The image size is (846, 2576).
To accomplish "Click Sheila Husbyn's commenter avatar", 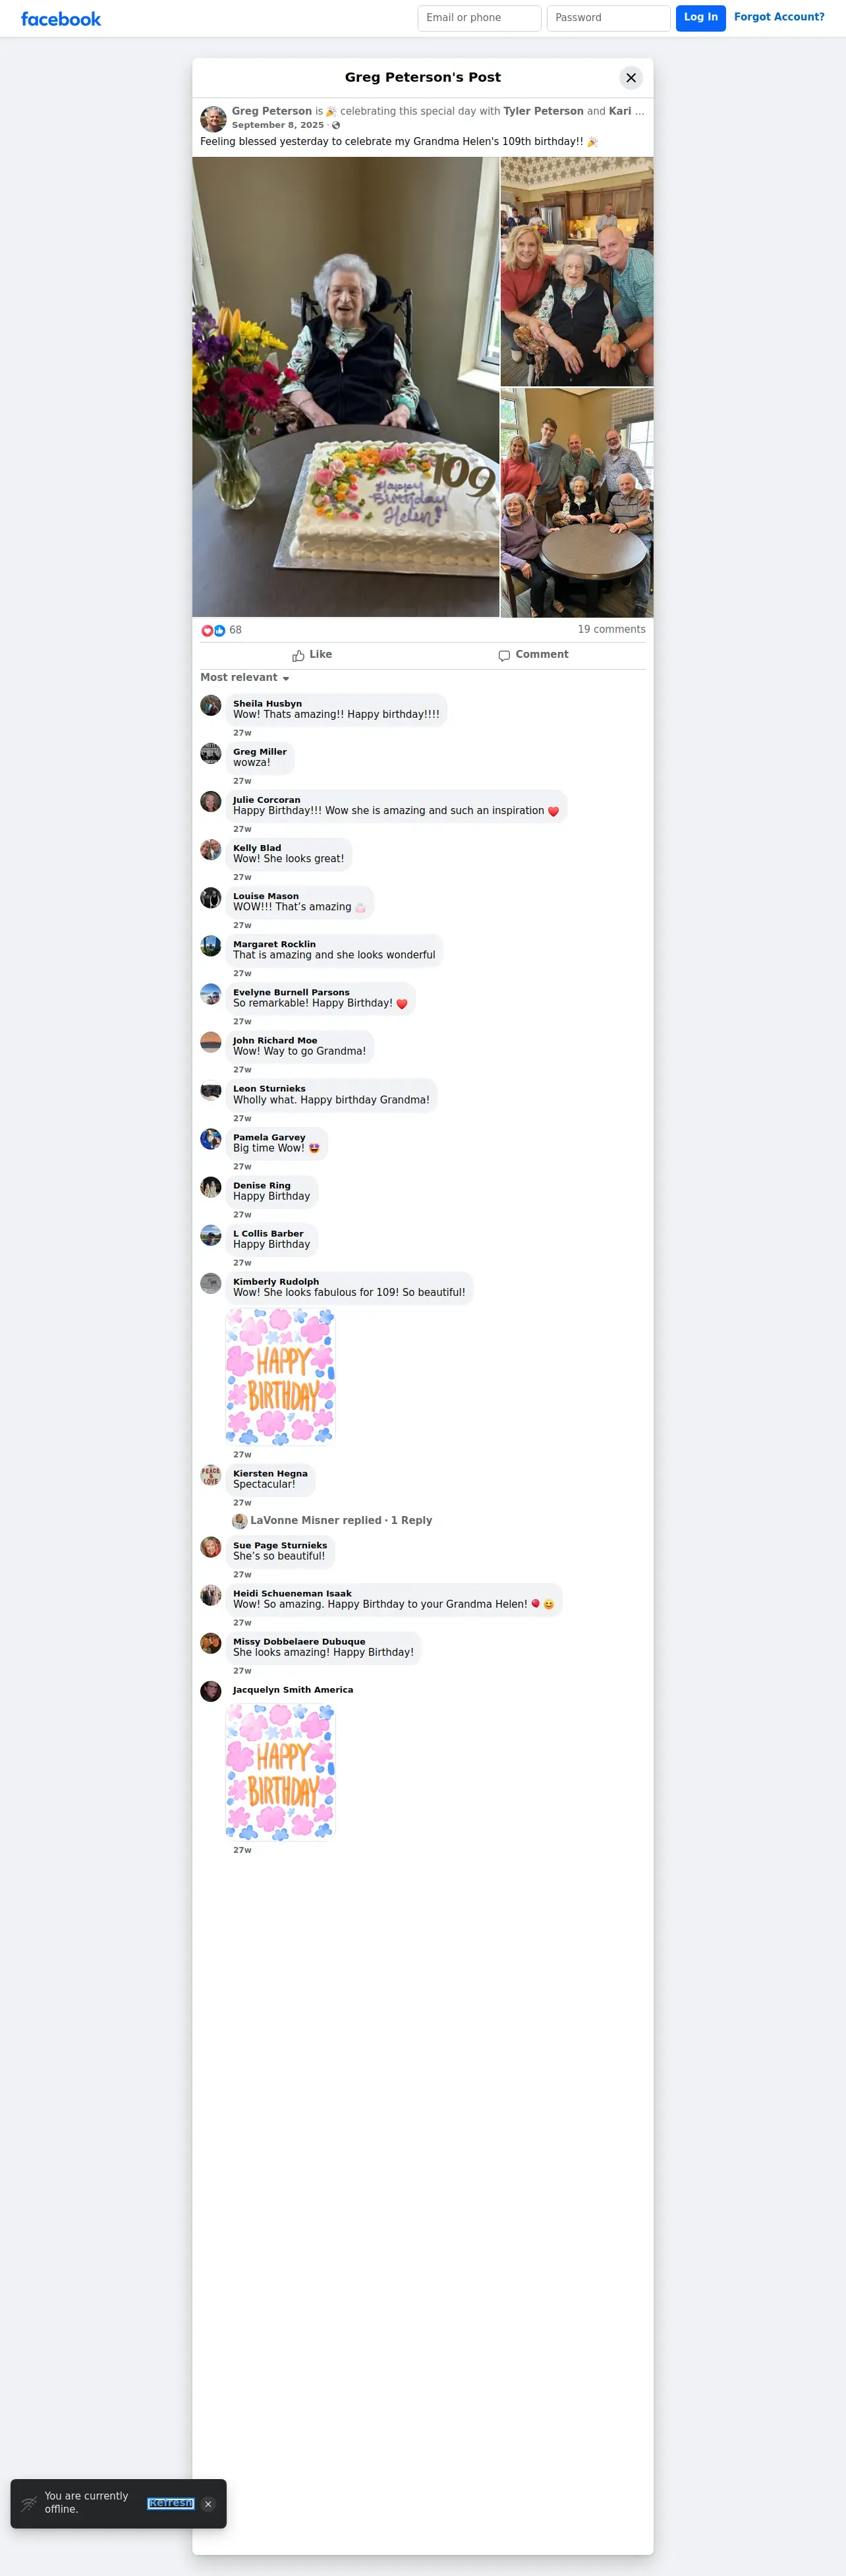I will [211, 706].
